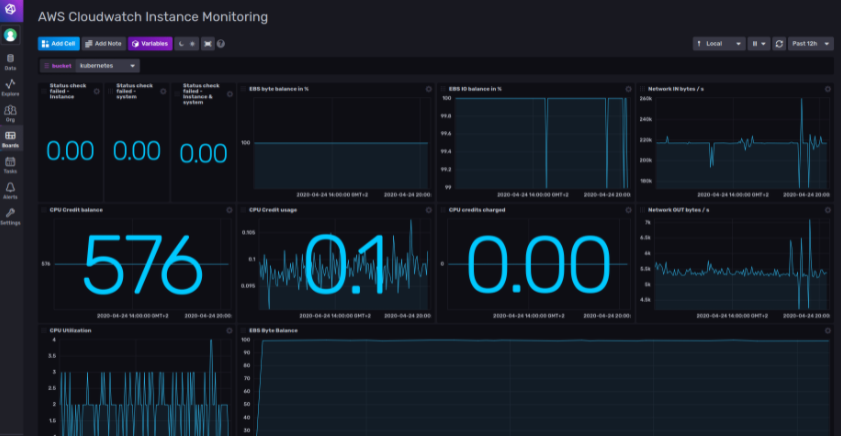Image resolution: width=841 pixels, height=436 pixels.
Task: Click the Add Cell button
Action: coord(58,44)
